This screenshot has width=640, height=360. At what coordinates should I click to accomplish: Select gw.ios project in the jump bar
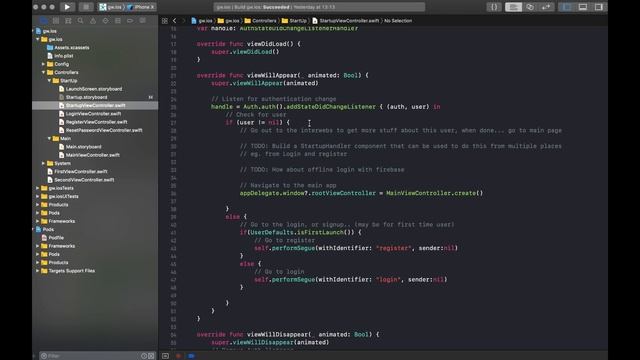[202, 21]
